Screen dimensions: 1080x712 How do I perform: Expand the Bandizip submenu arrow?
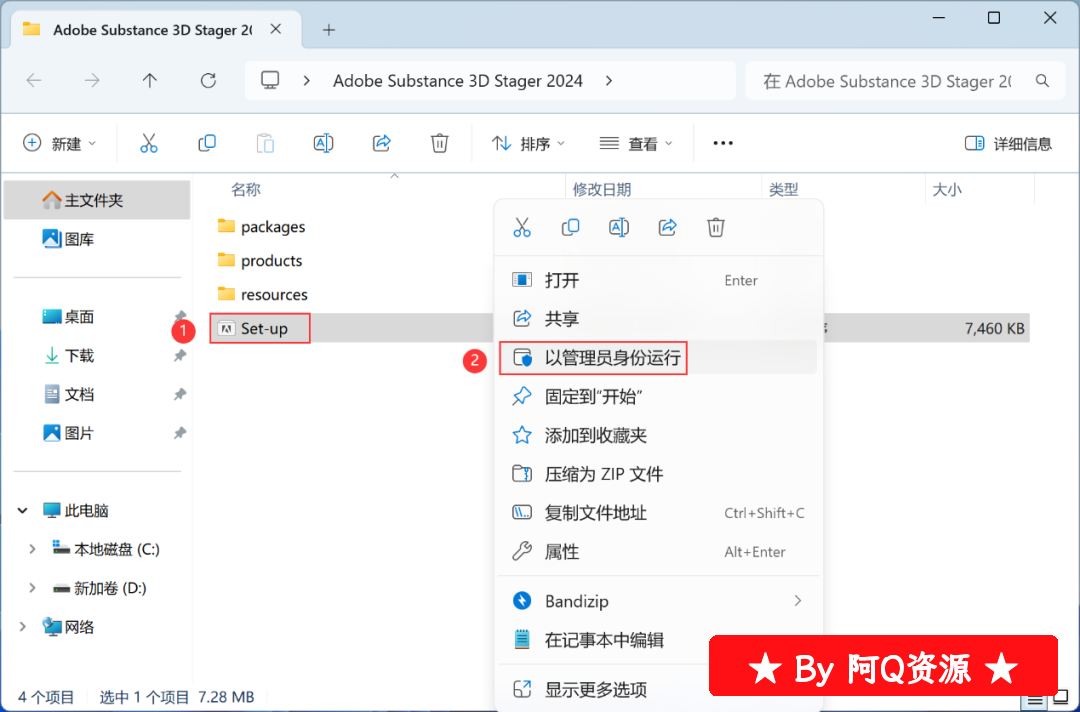[x=798, y=601]
